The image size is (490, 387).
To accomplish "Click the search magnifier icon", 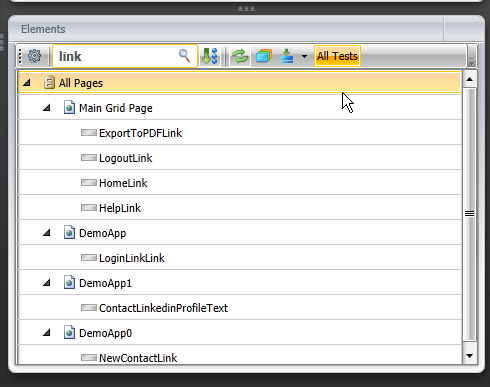I will (x=184, y=56).
